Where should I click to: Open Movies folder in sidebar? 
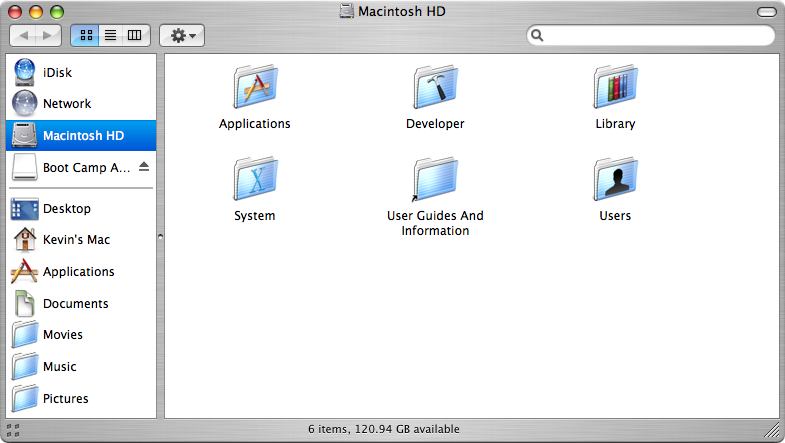81,335
